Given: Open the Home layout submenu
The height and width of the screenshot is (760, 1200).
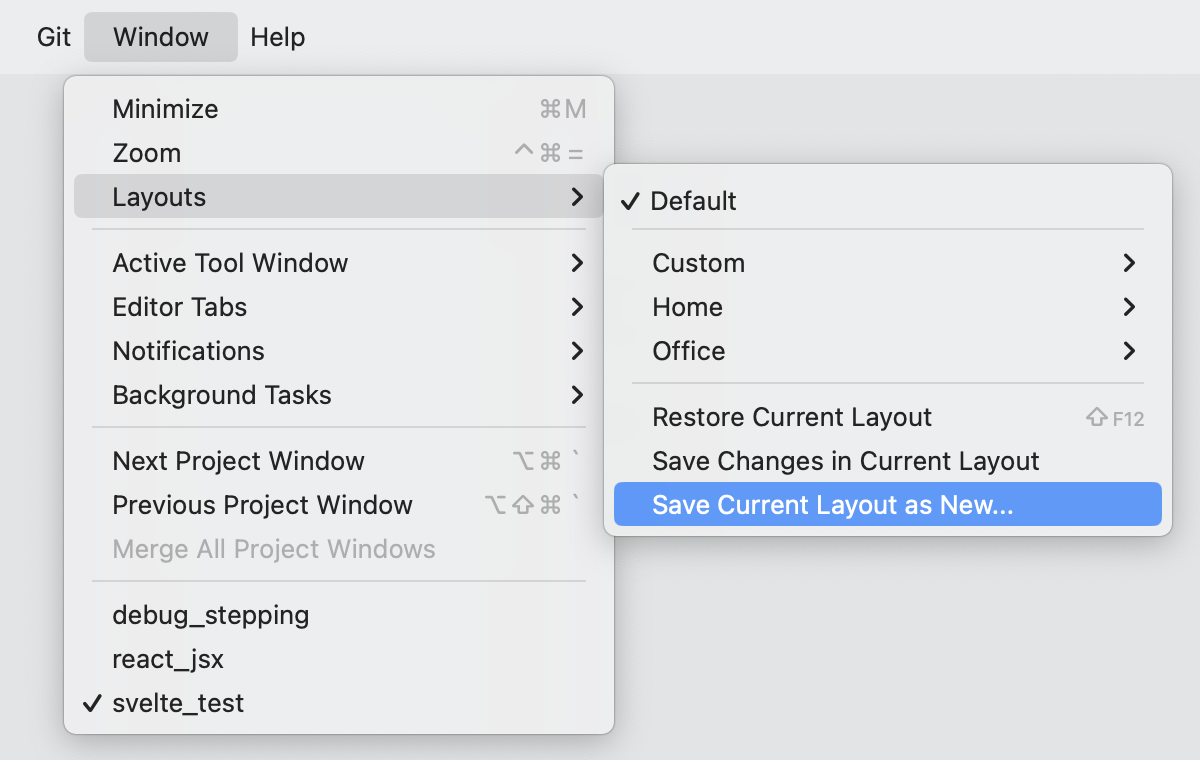Looking at the screenshot, I should click(687, 307).
